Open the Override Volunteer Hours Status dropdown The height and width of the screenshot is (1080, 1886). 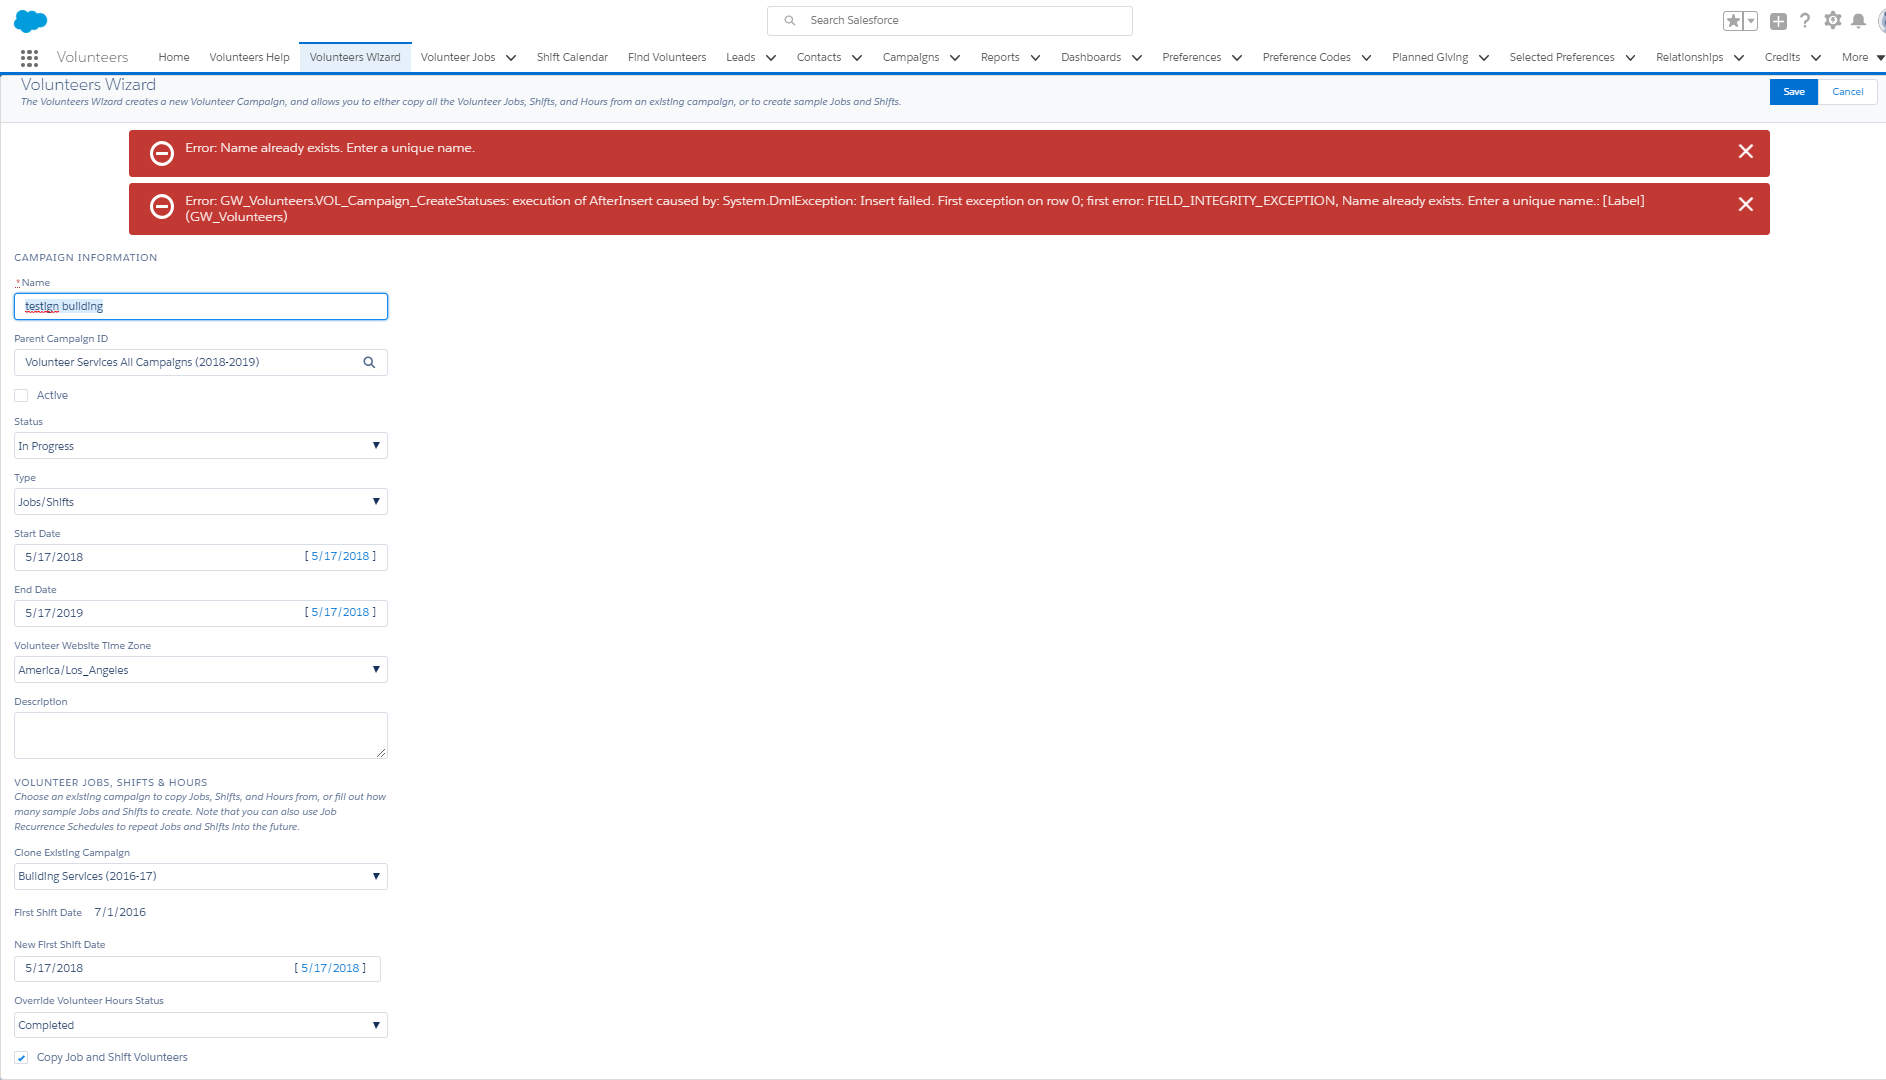(201, 1025)
